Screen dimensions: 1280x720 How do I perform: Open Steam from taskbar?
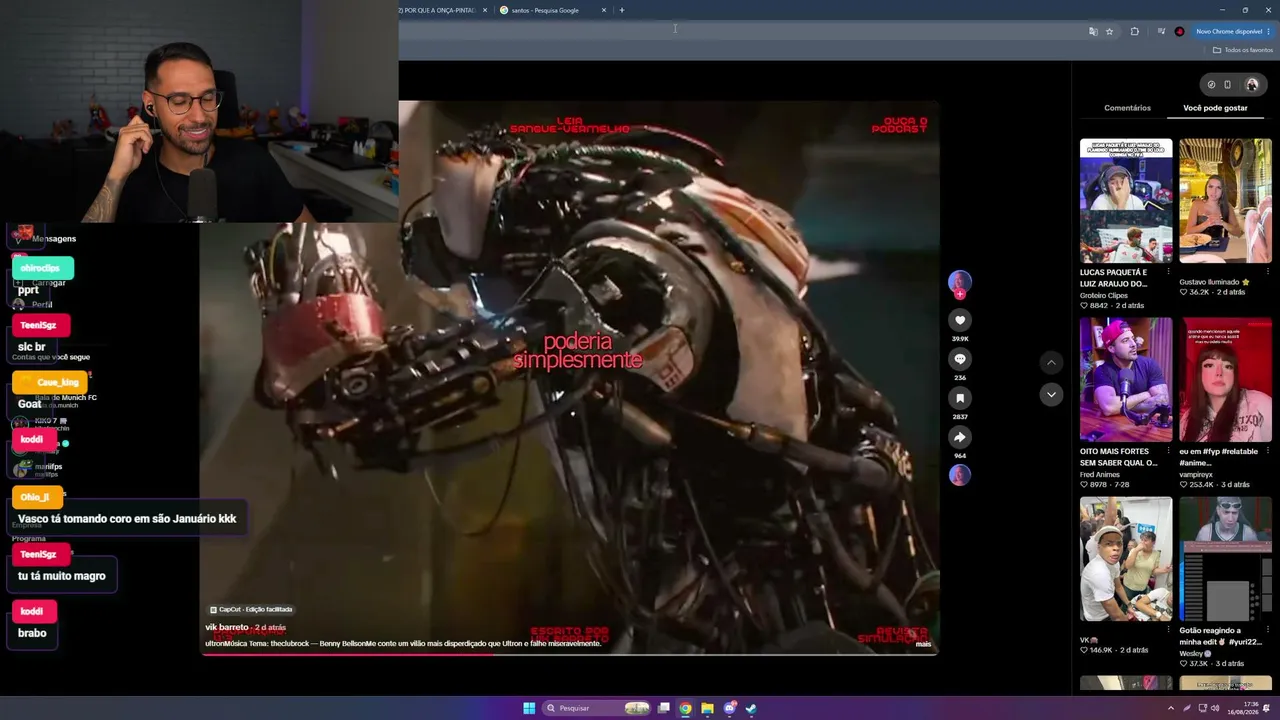pos(751,708)
